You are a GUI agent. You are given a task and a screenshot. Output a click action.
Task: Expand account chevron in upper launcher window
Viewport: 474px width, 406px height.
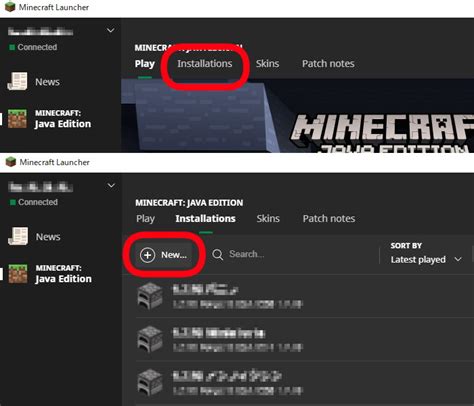110,31
